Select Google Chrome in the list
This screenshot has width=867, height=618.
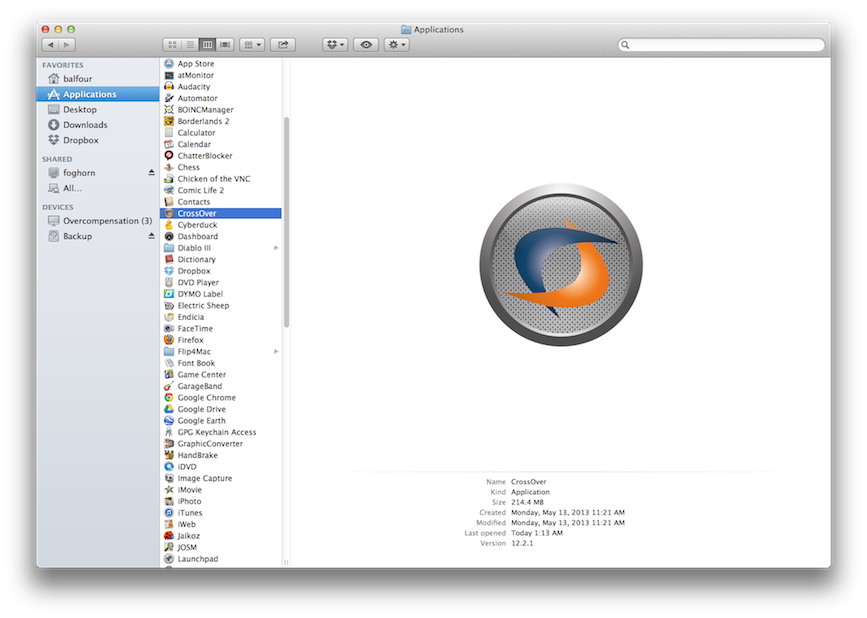(206, 398)
